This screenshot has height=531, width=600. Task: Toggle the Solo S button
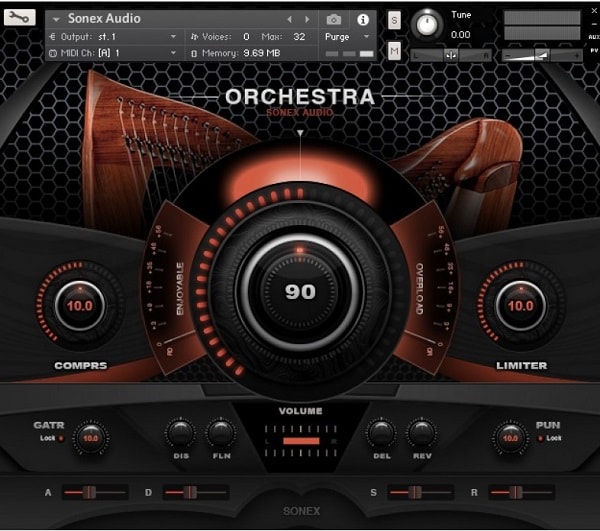point(394,20)
